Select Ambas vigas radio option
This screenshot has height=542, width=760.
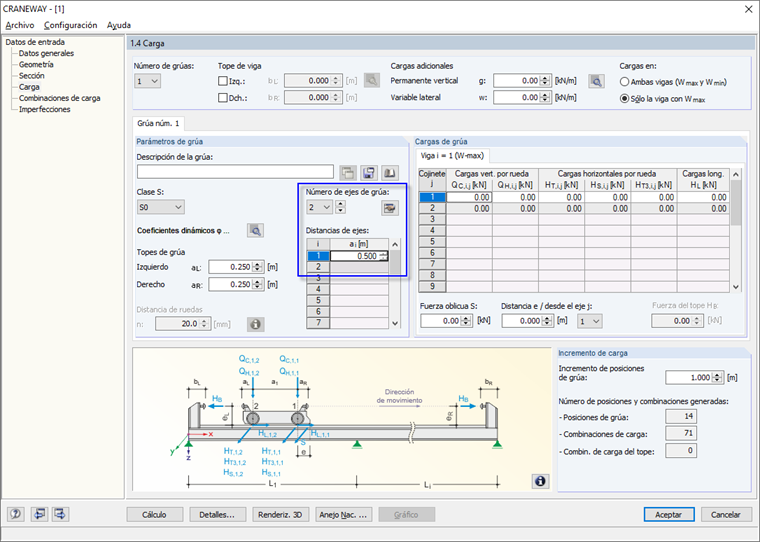[625, 82]
